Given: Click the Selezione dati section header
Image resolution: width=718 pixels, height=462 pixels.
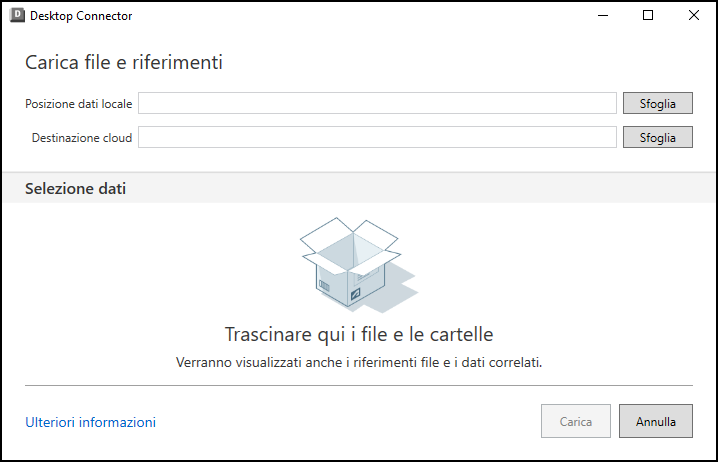Looking at the screenshot, I should point(76,188).
